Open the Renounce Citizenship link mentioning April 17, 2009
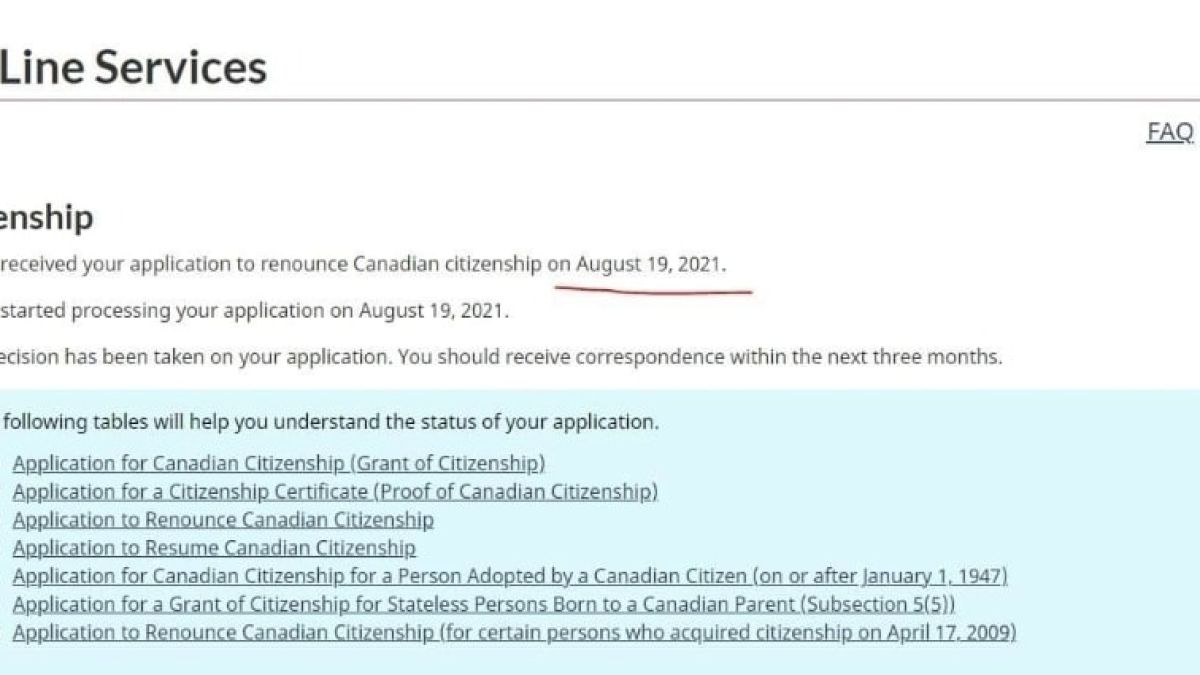 tap(514, 632)
